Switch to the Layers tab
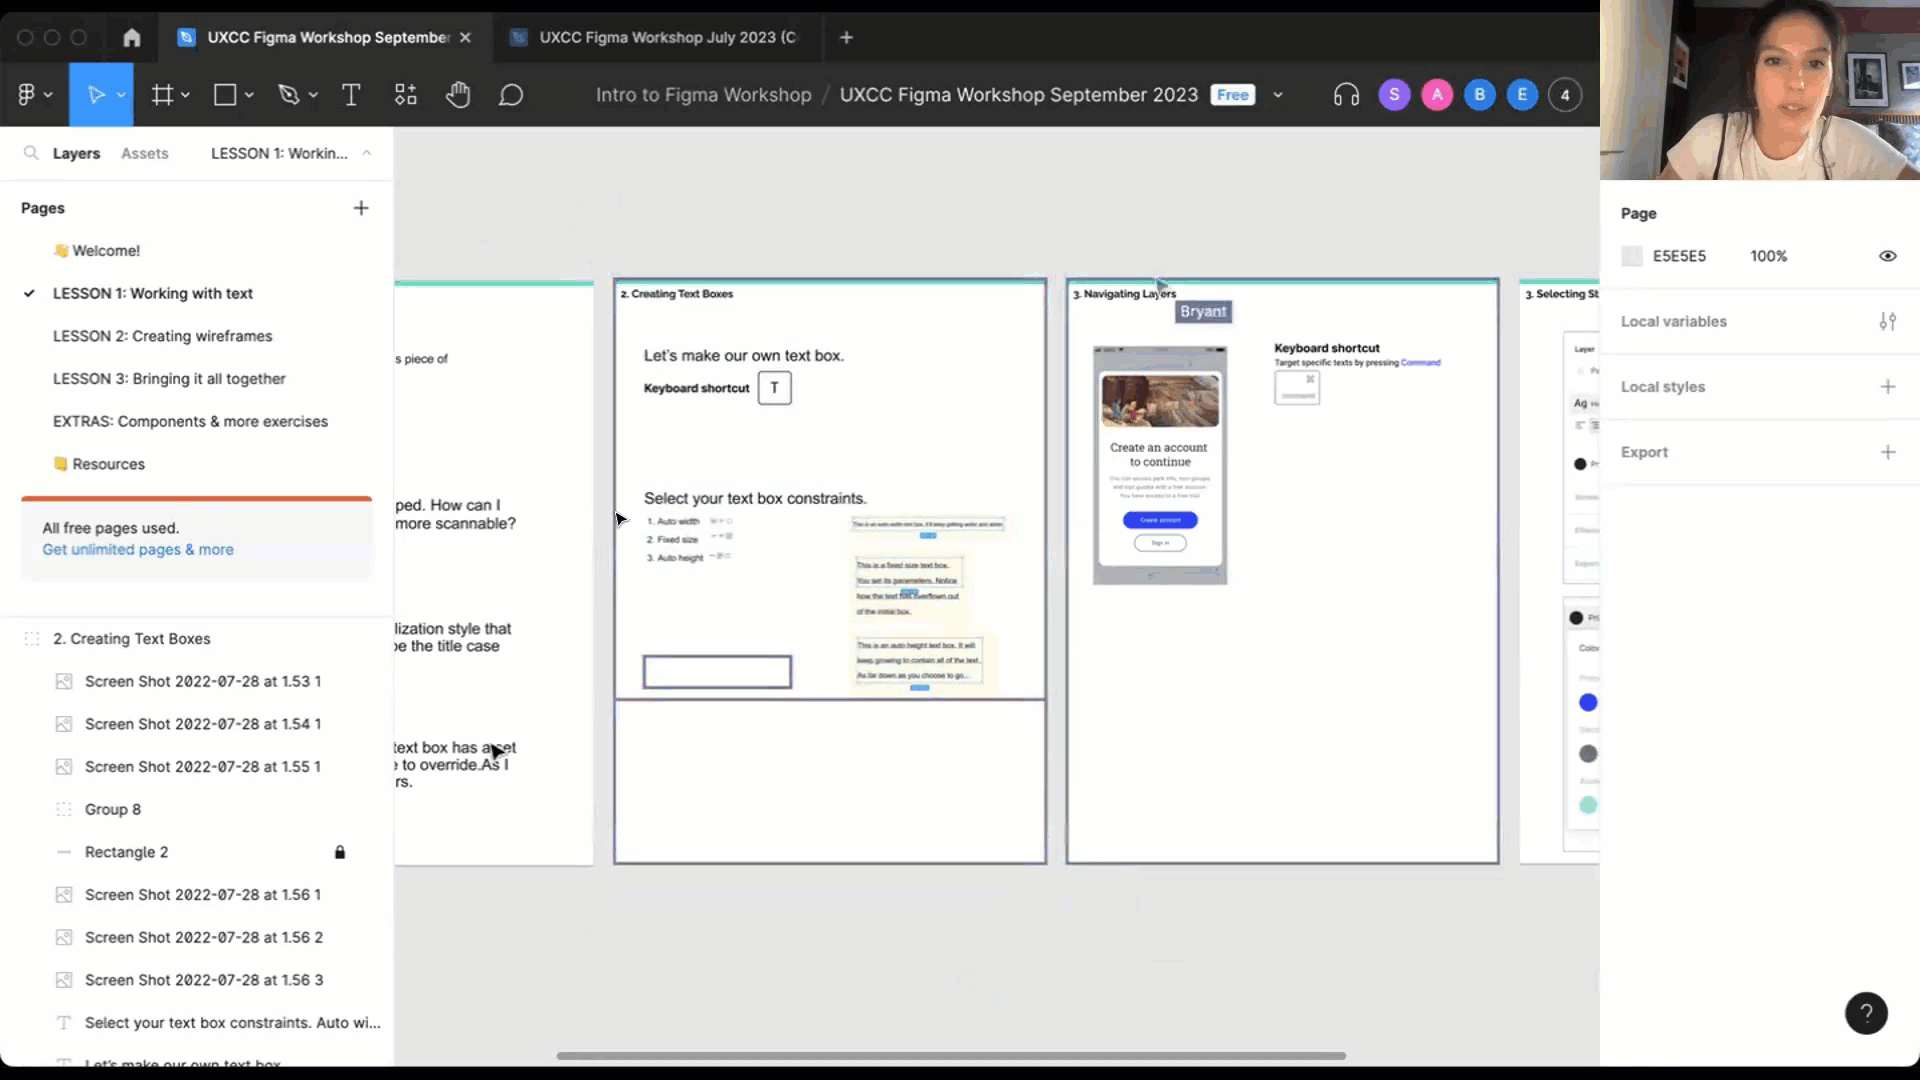Viewport: 1920px width, 1080px height. click(x=76, y=153)
